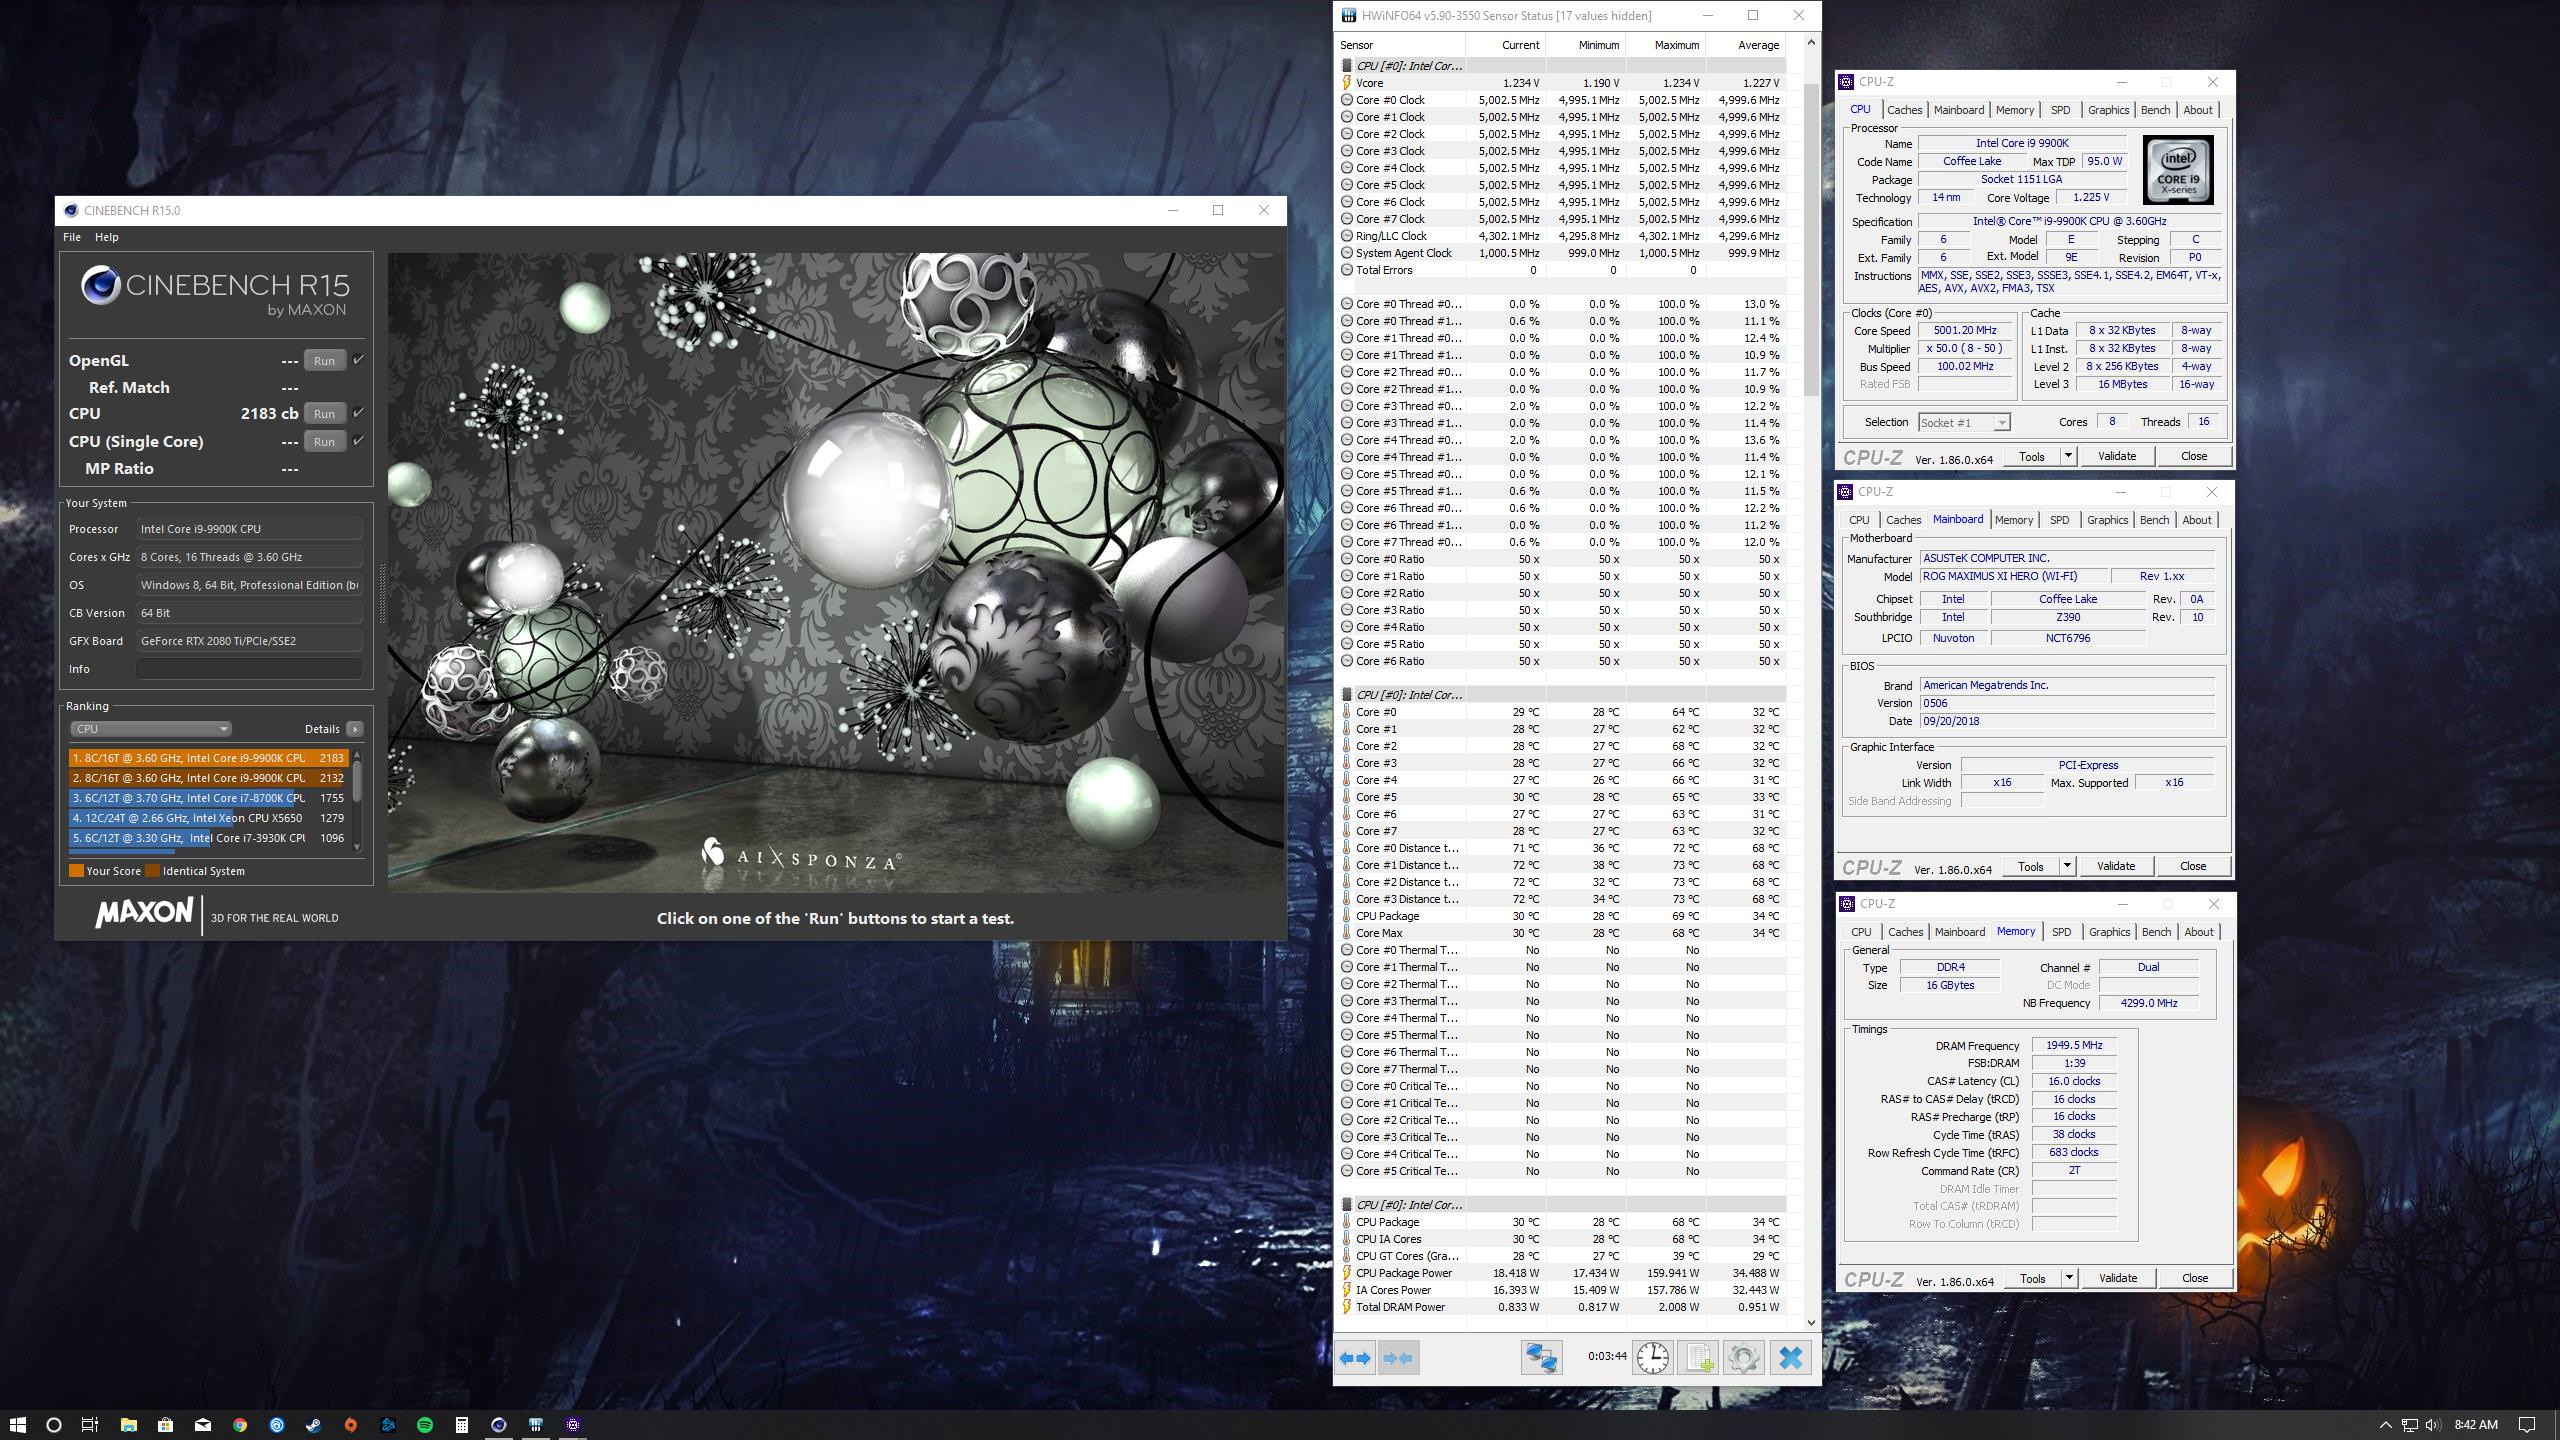Open Origin from the taskbar
2560x1440 pixels.
tap(351, 1424)
